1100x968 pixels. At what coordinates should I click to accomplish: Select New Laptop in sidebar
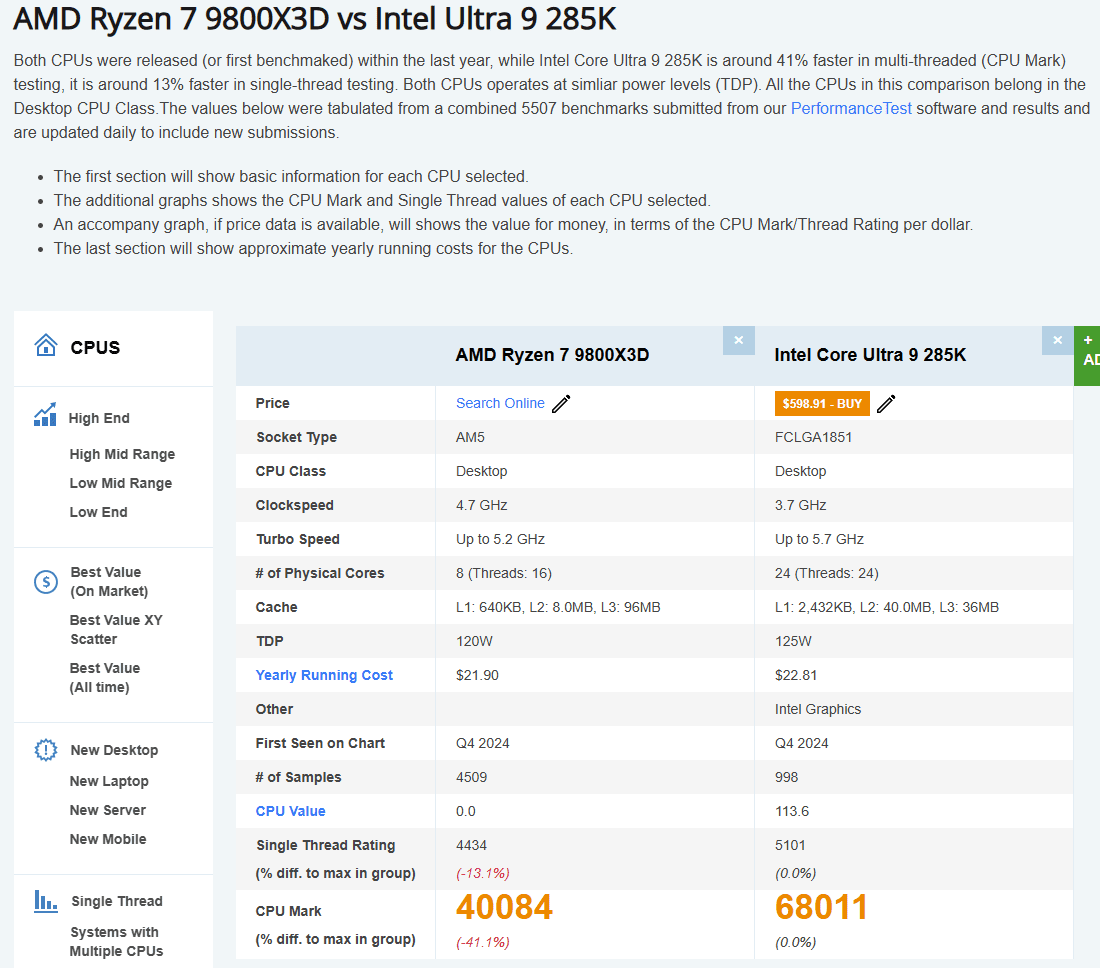tap(109, 781)
